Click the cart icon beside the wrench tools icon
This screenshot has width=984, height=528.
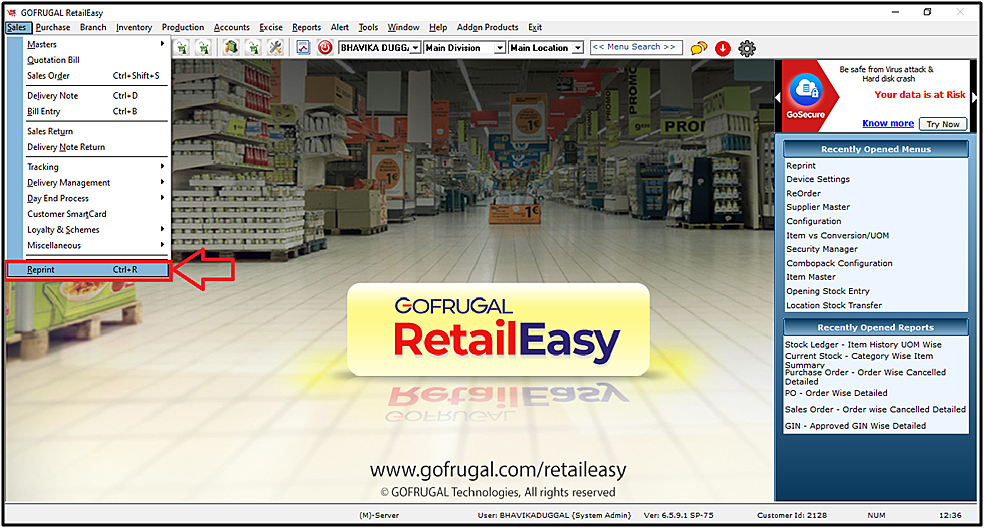(x=254, y=48)
